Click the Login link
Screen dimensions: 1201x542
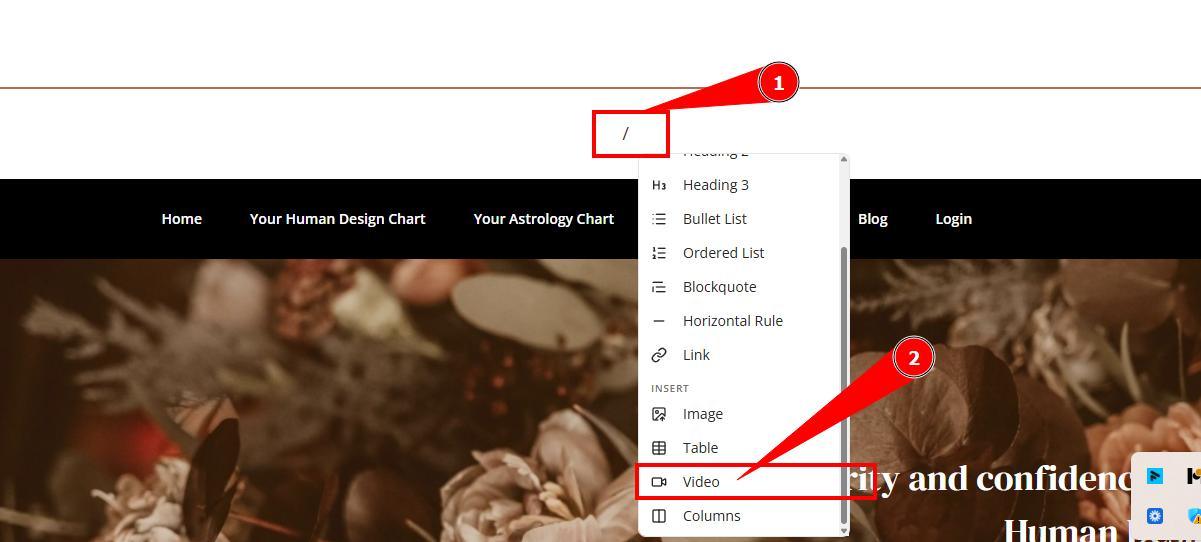(953, 219)
